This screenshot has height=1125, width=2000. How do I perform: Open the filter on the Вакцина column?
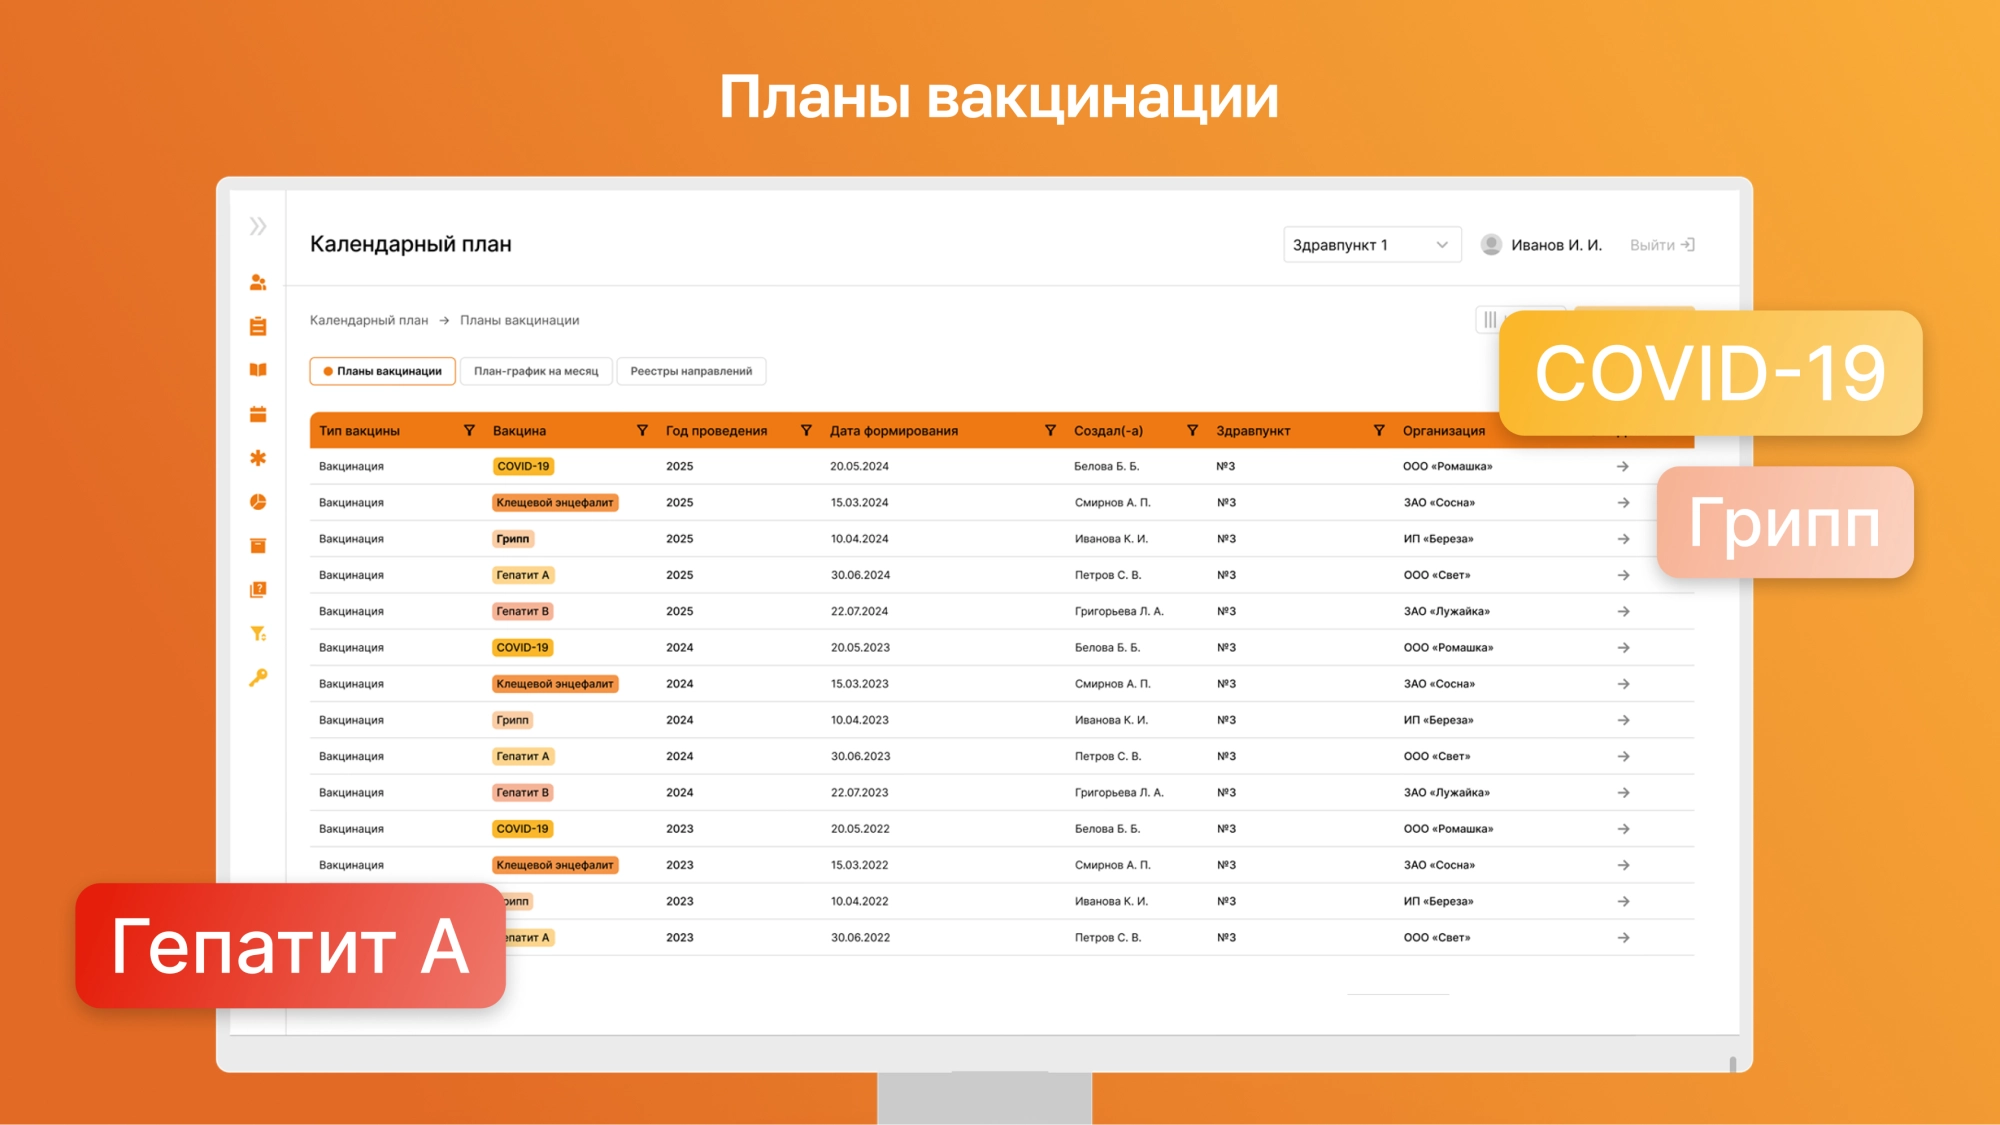pos(642,430)
